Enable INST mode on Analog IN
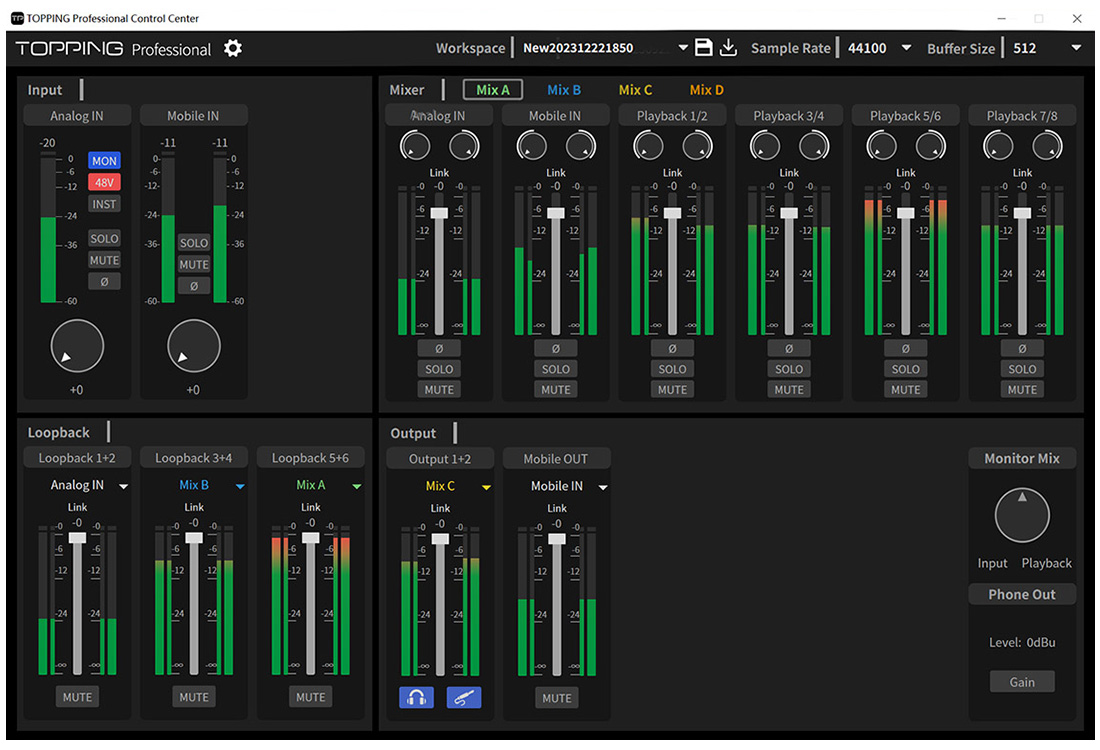The width and height of the screenshot is (1100, 750). point(104,203)
